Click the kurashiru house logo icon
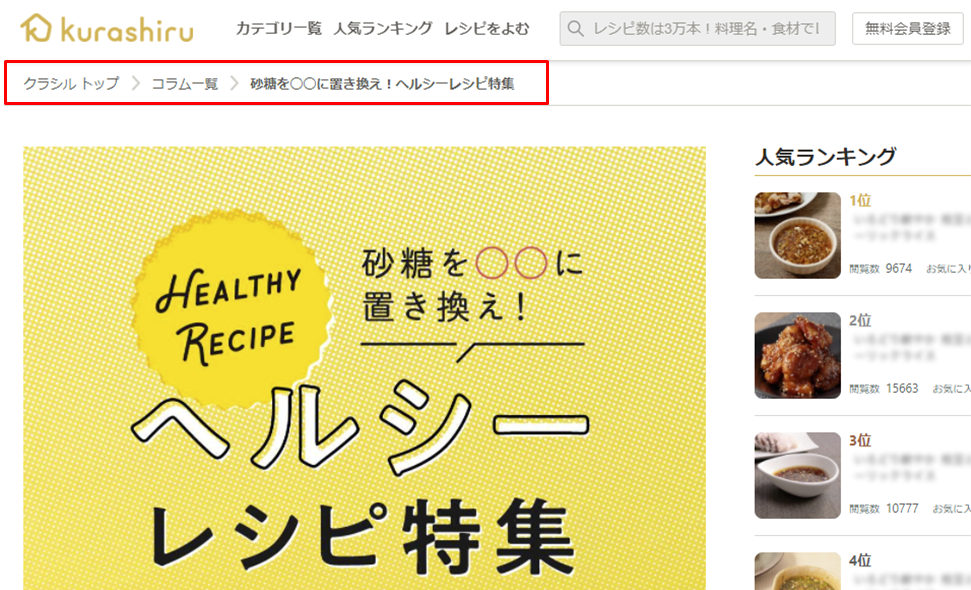Image resolution: width=971 pixels, height=590 pixels. click(x=36, y=28)
